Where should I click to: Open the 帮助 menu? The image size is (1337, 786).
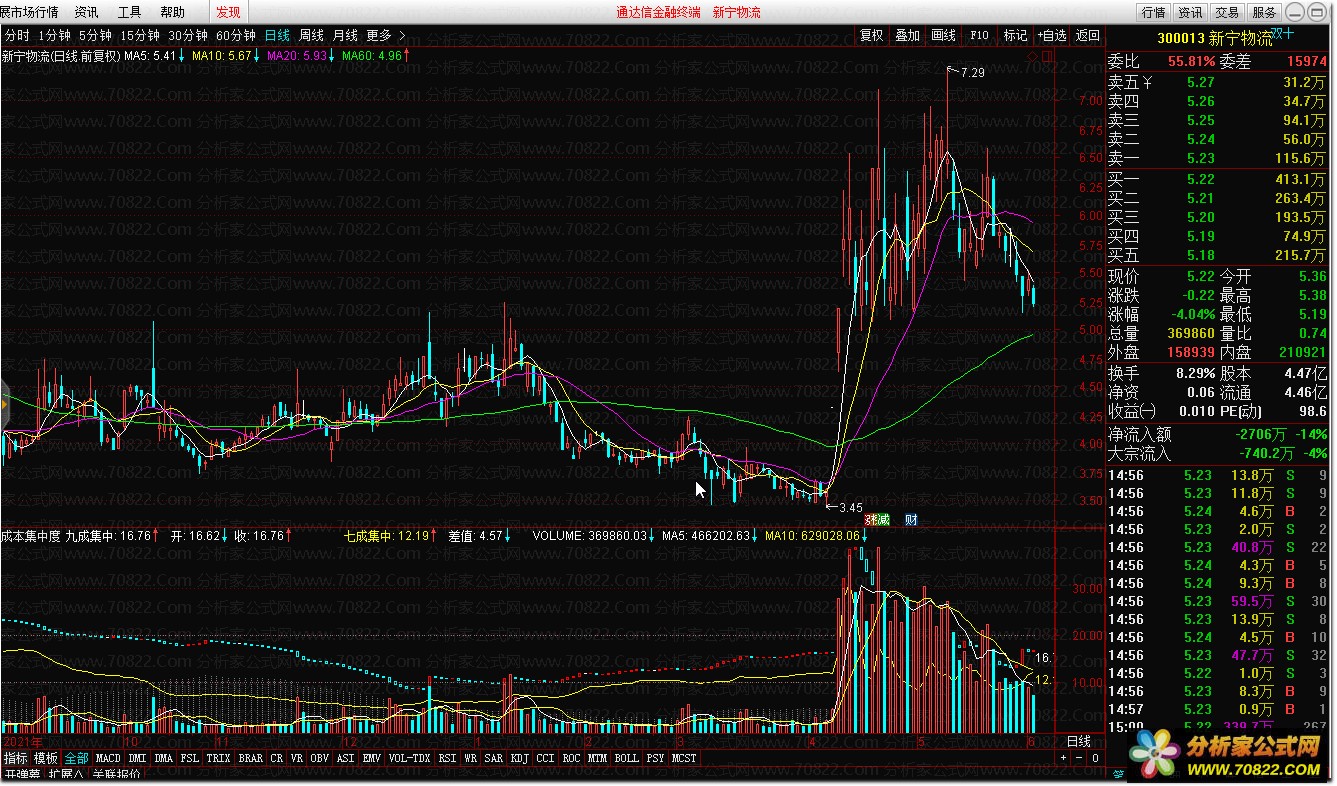172,12
